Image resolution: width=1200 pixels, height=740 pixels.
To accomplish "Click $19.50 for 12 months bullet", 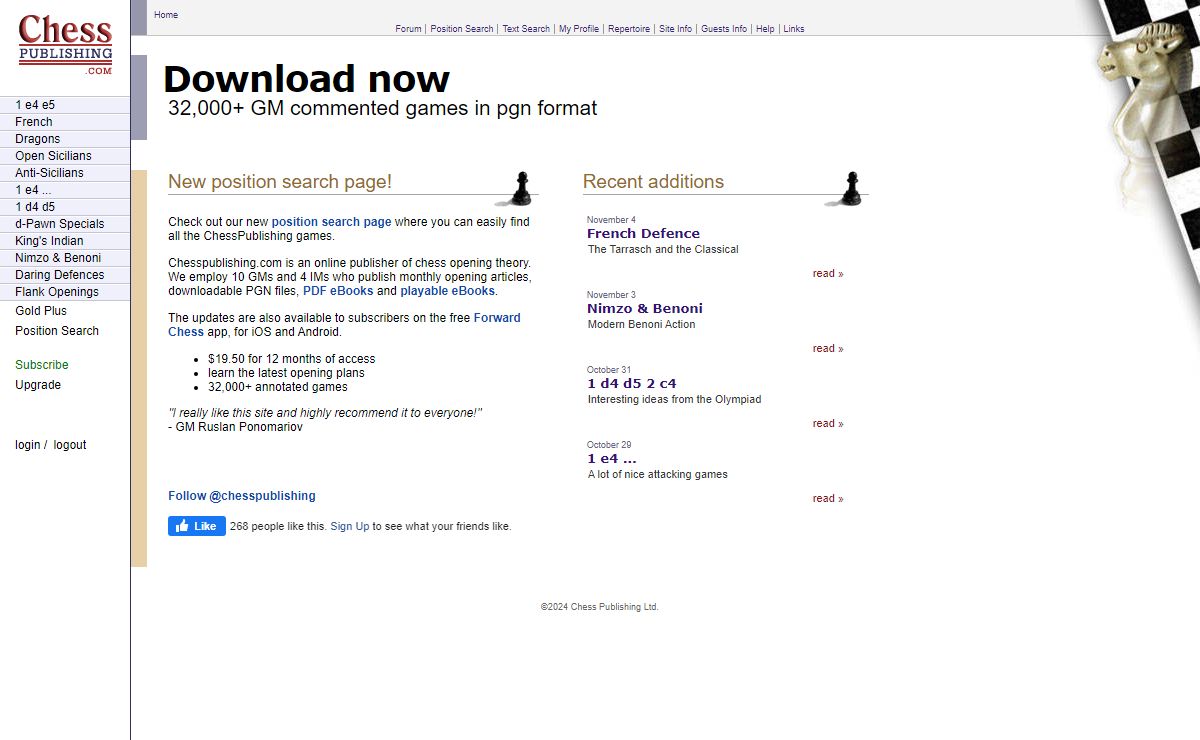I will 291,359.
